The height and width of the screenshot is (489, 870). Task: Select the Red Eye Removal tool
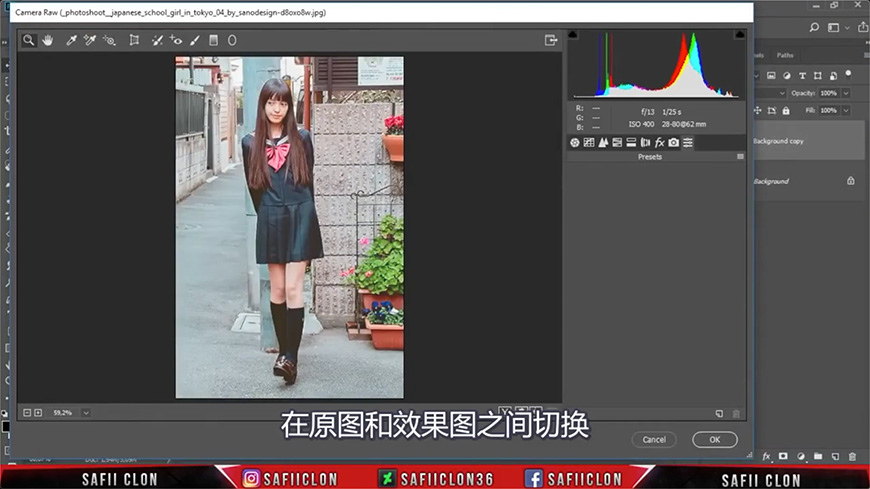coord(176,40)
